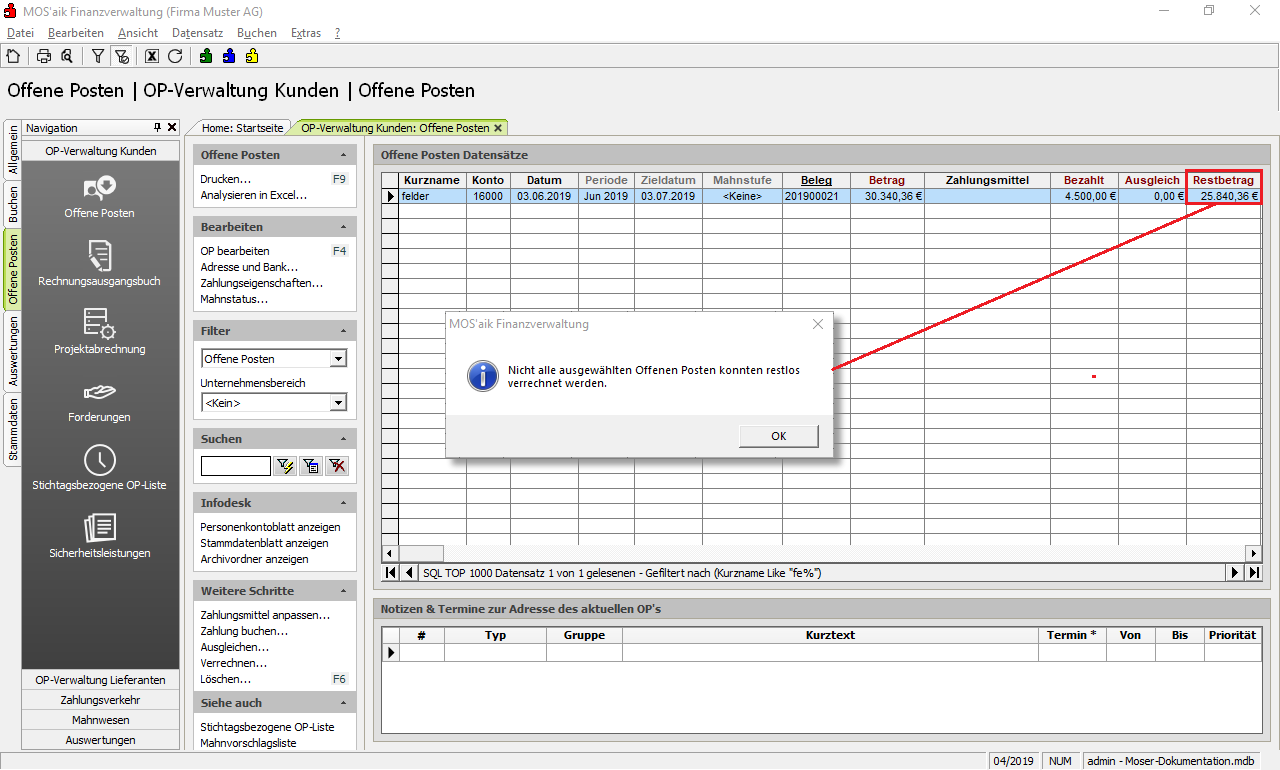The width and height of the screenshot is (1280, 770).
Task: Click the Home icon in the toolbar
Action: (x=13, y=56)
